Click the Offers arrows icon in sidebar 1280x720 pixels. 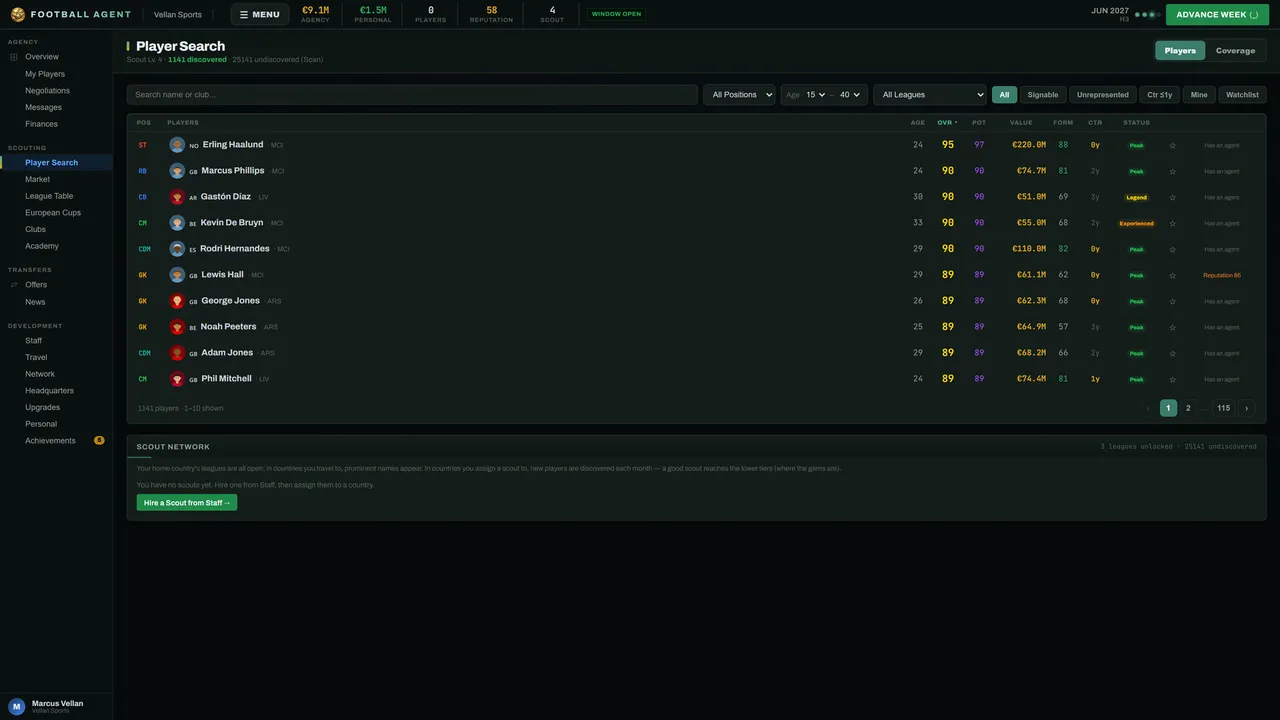pyautogui.click(x=14, y=285)
